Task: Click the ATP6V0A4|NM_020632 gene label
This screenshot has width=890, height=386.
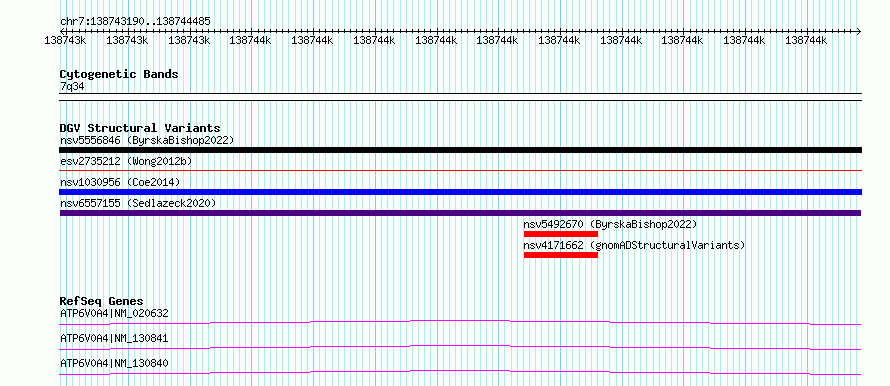Action: point(114,313)
